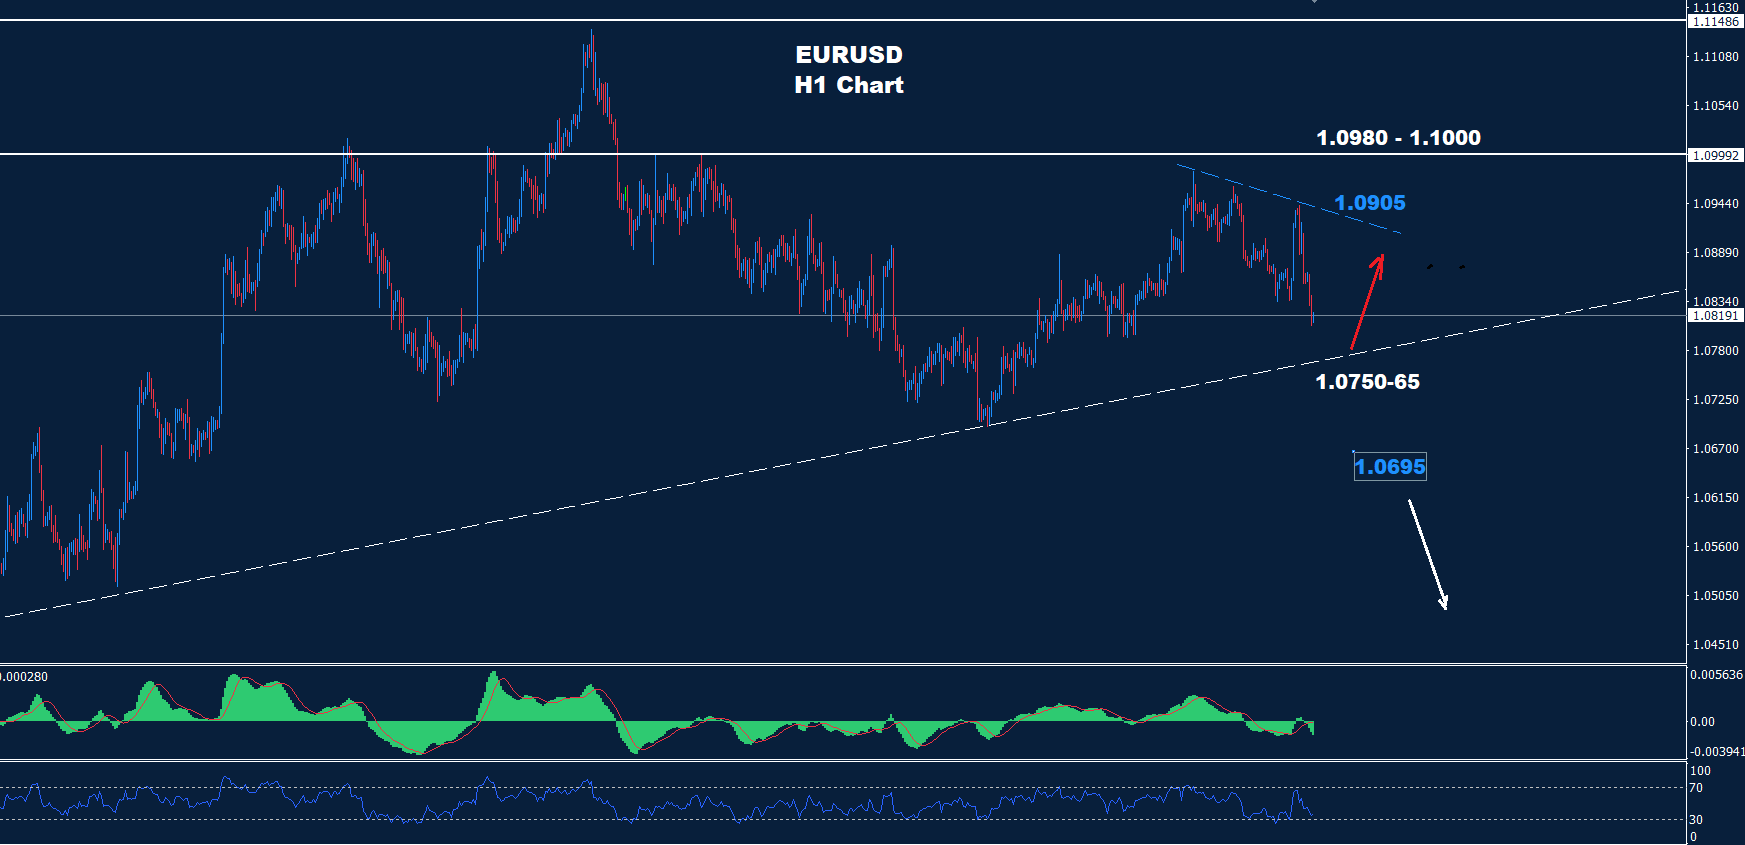The width and height of the screenshot is (1745, 845).
Task: Select the RSI 30 level label
Action: [x=1696, y=820]
